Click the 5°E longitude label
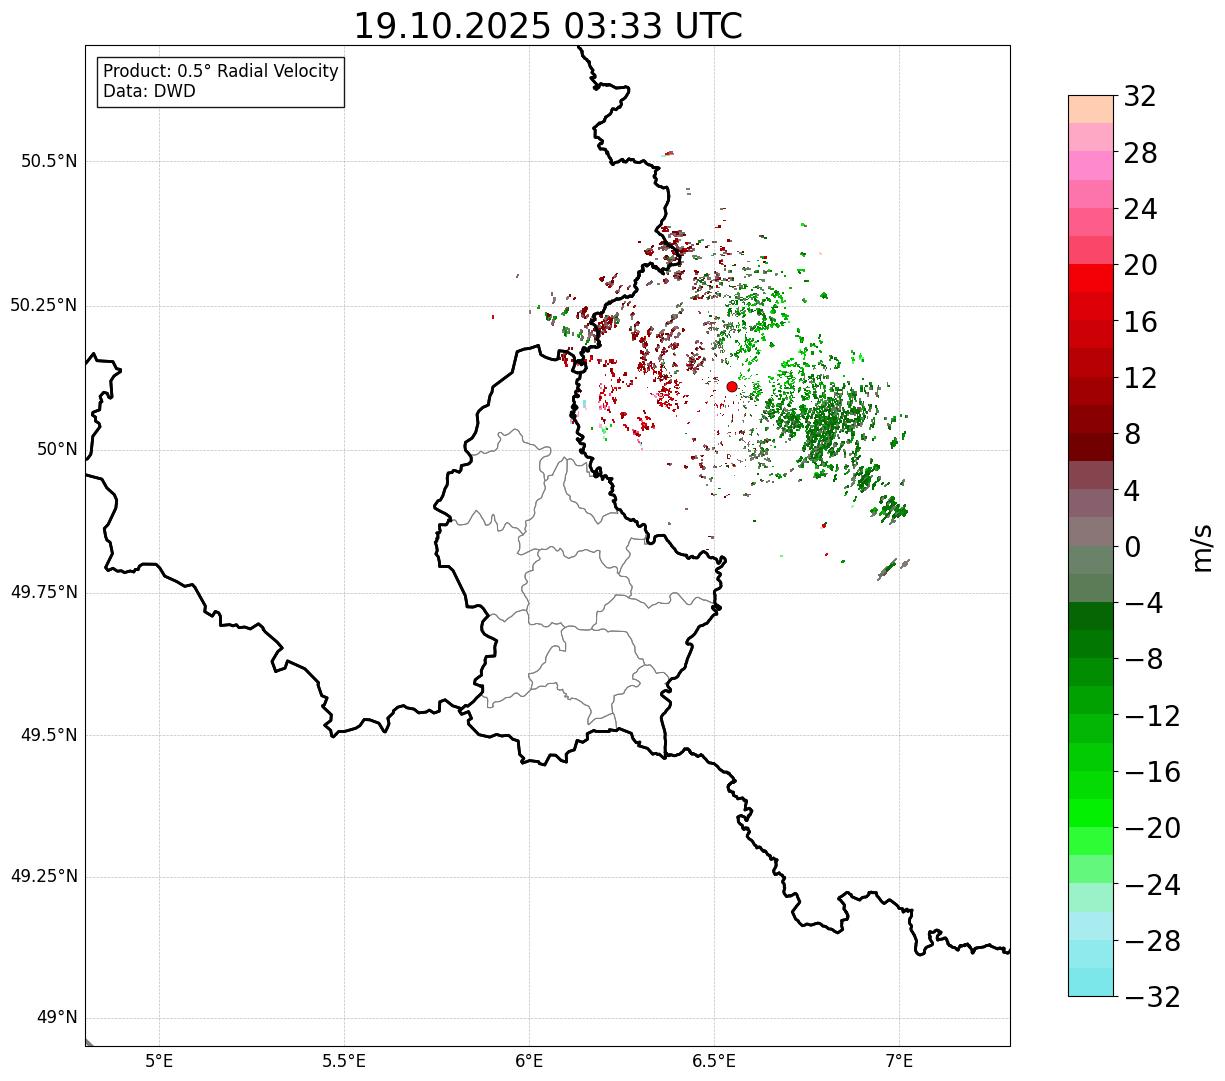 coord(159,1060)
